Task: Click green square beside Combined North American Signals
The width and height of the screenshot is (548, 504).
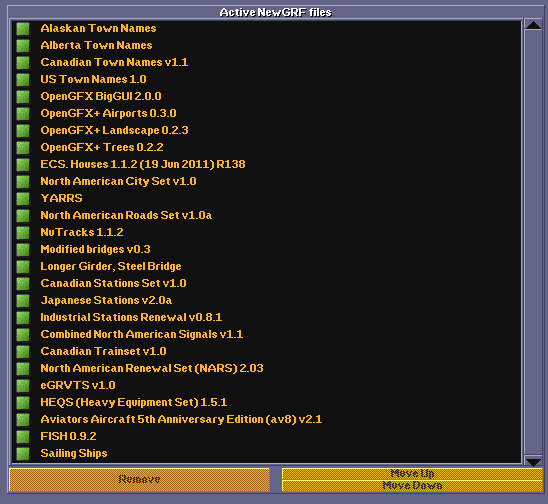Action: click(x=23, y=335)
